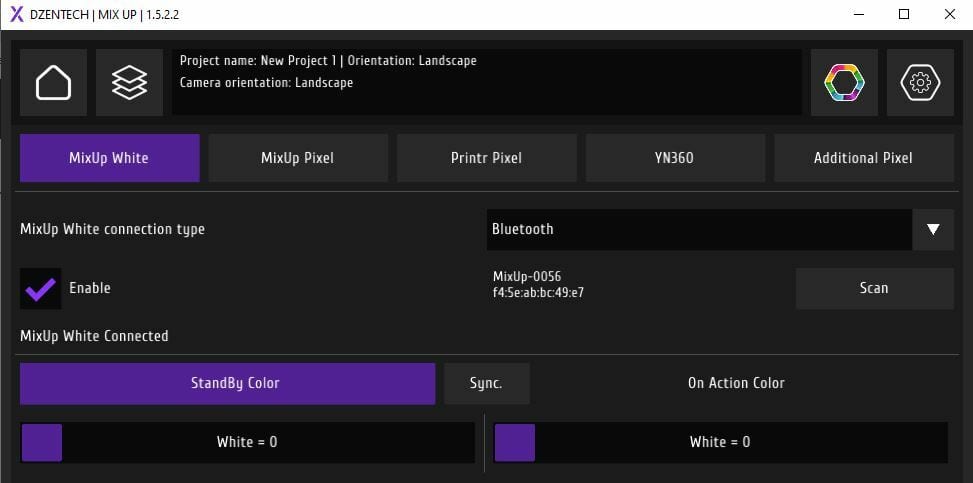Expand the connection type dropdown arrow
The height and width of the screenshot is (483, 973).
[933, 230]
